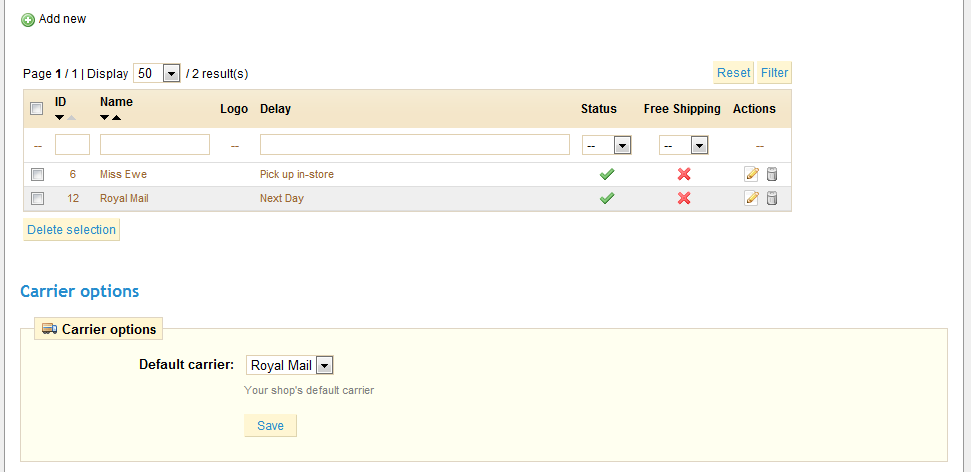Click the Name filter text field

[x=155, y=145]
